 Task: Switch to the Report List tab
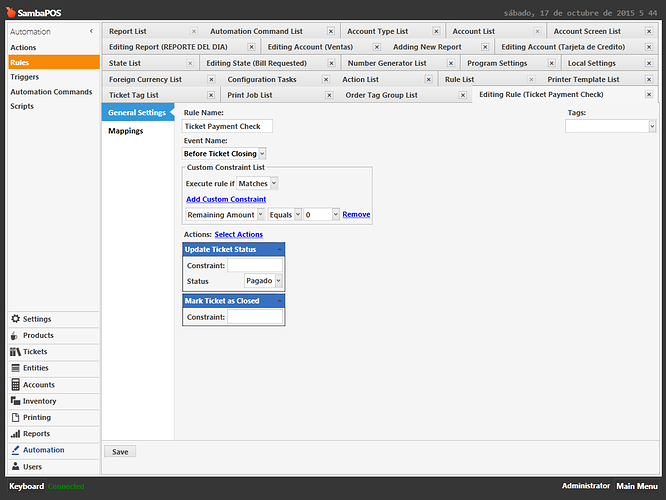click(x=127, y=31)
